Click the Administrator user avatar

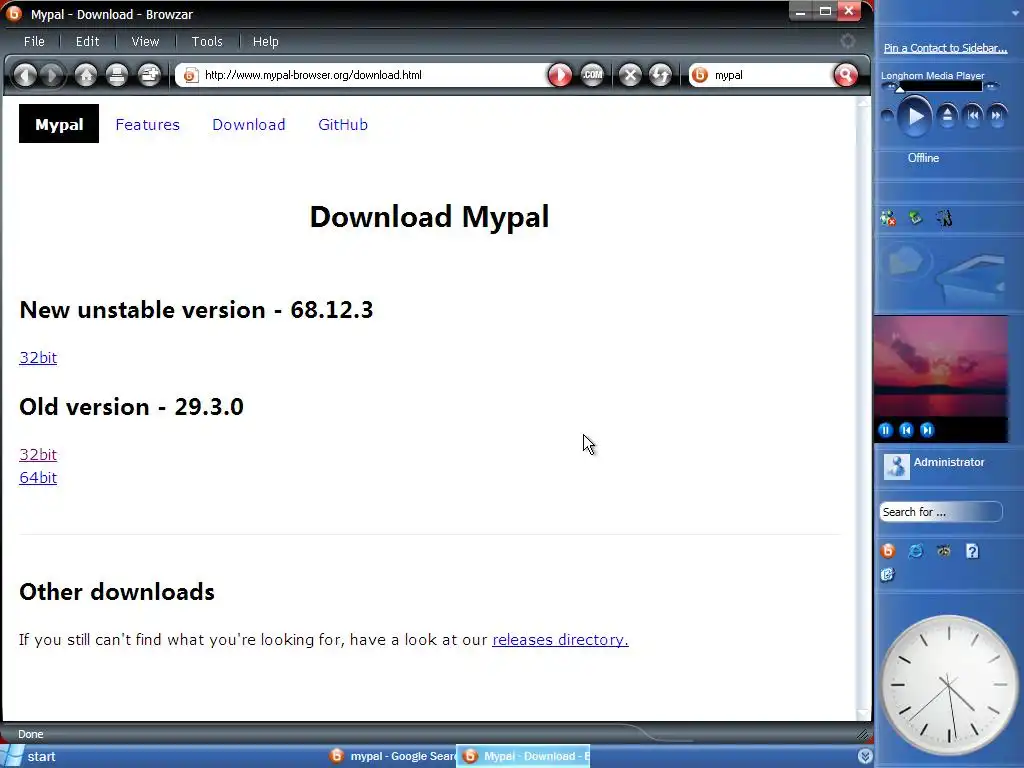pos(896,466)
